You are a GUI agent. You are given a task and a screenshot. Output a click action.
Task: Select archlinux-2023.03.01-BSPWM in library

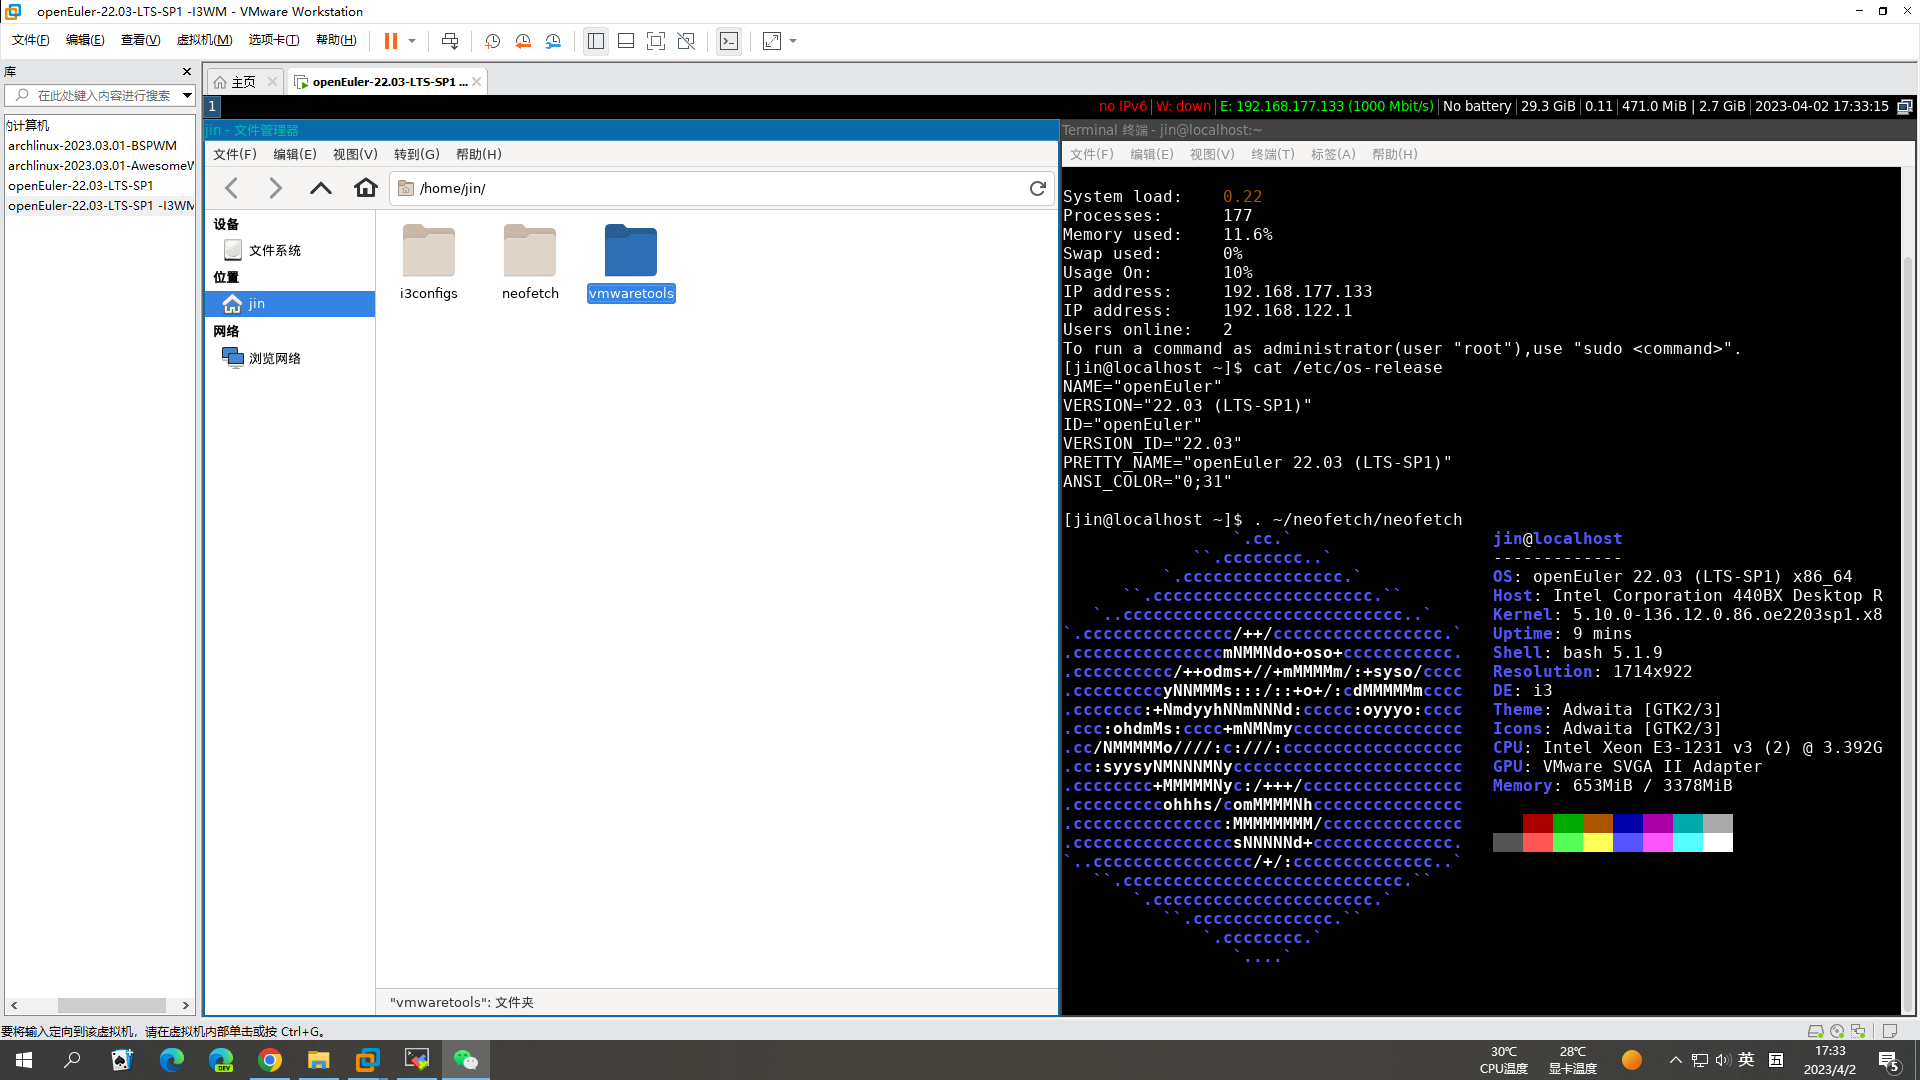point(92,145)
